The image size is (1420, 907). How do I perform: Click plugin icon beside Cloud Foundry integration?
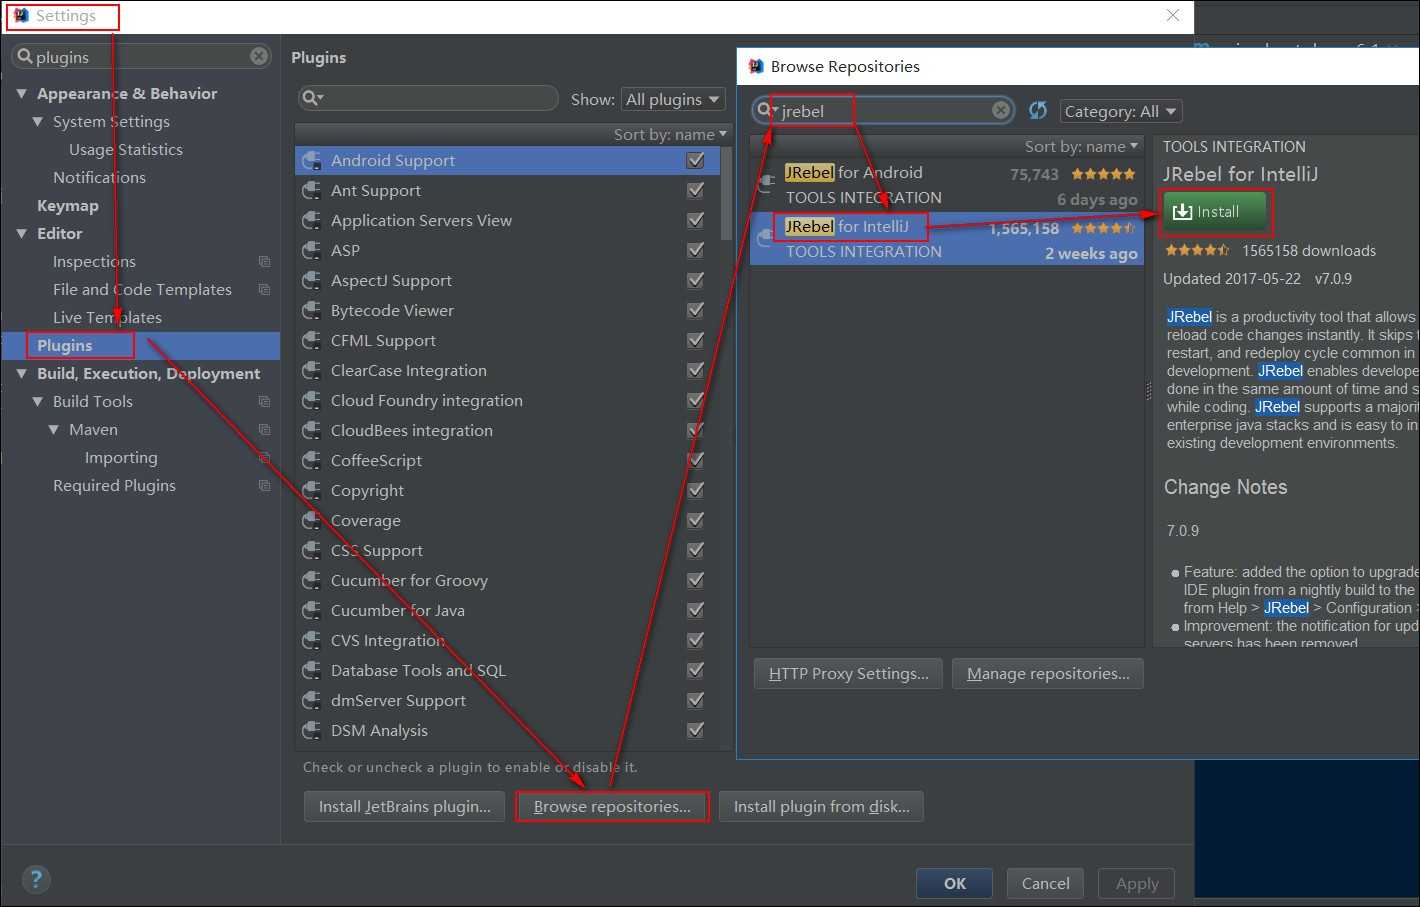point(312,400)
